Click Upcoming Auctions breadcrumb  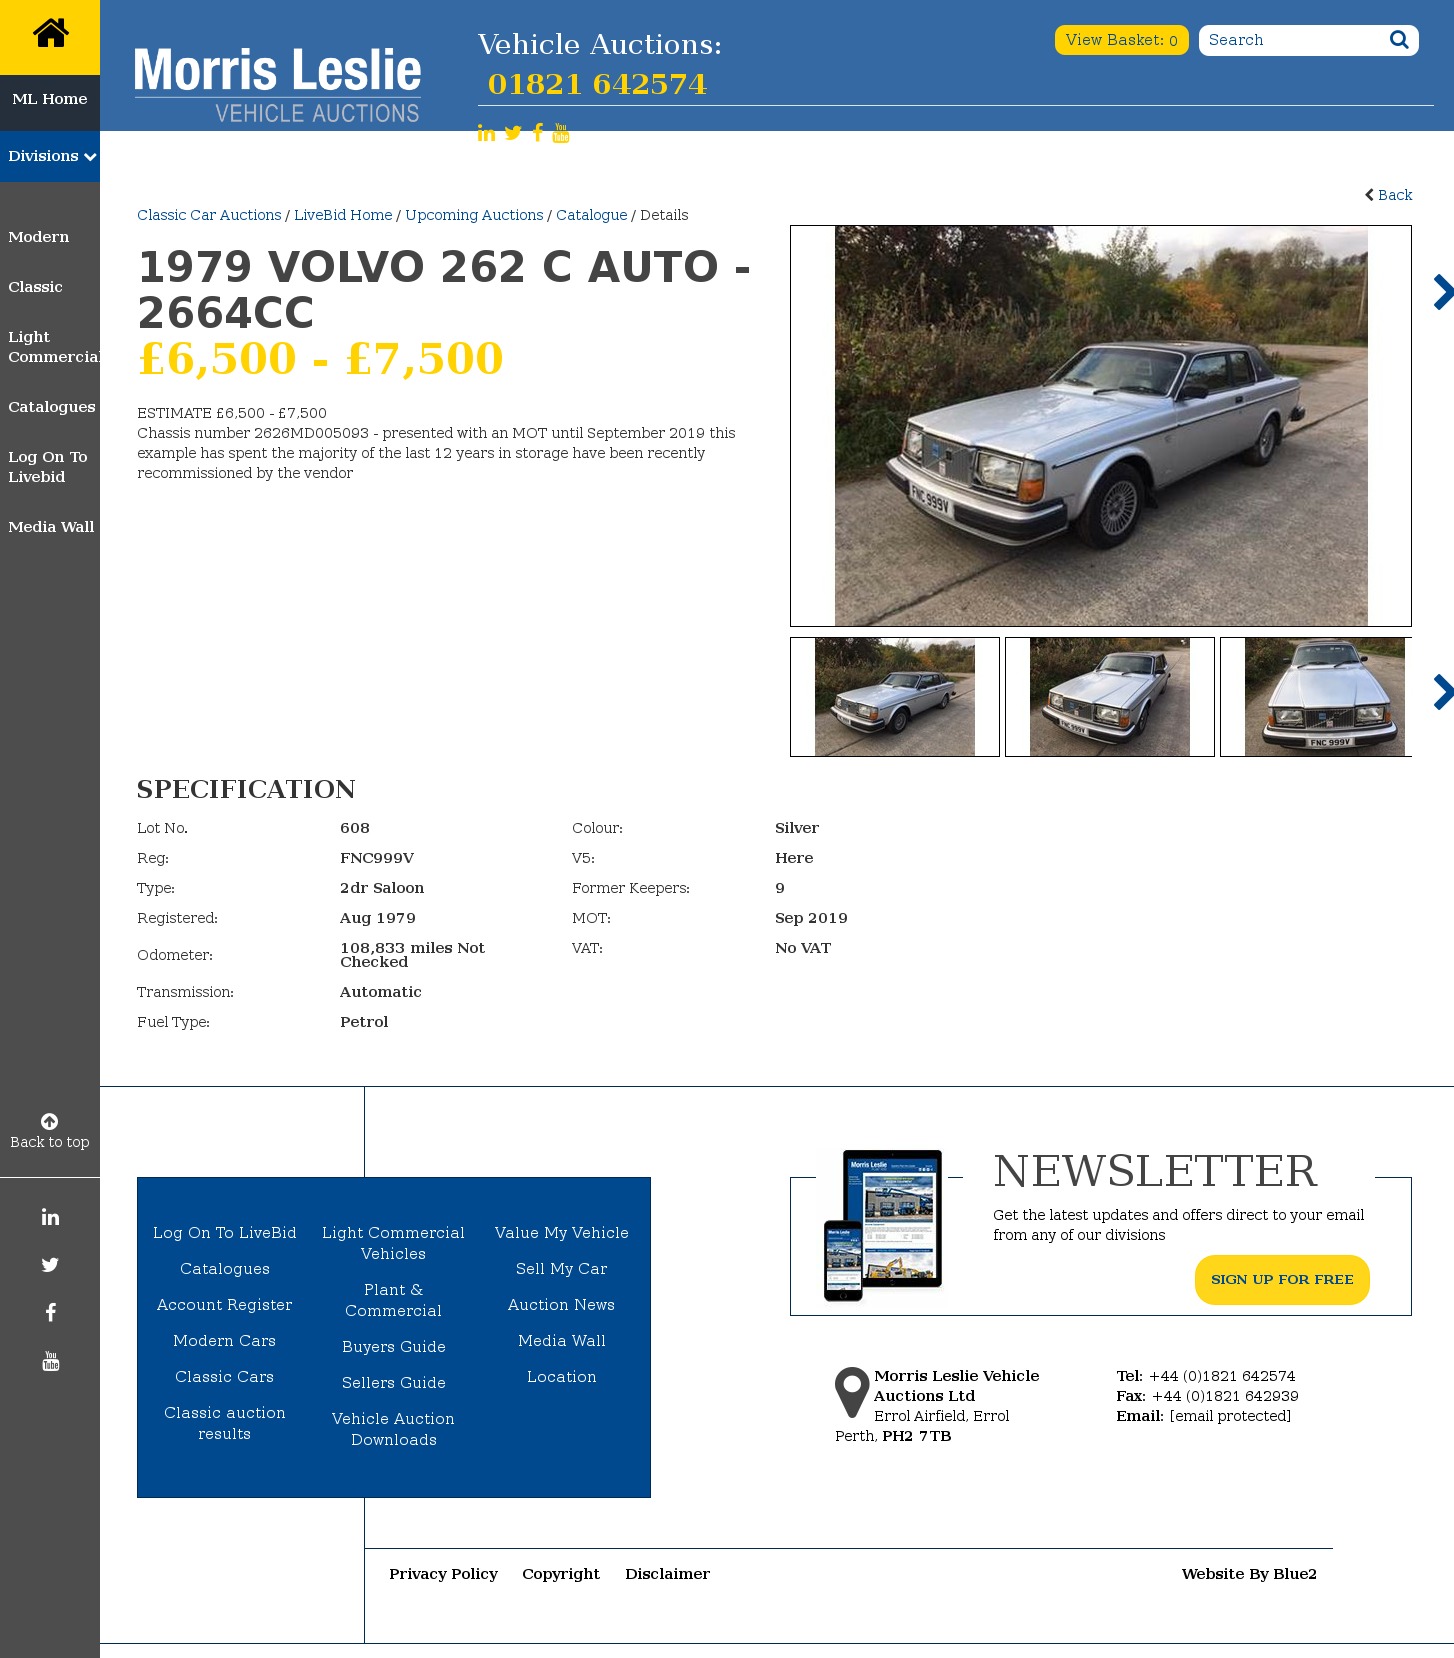click(x=474, y=215)
